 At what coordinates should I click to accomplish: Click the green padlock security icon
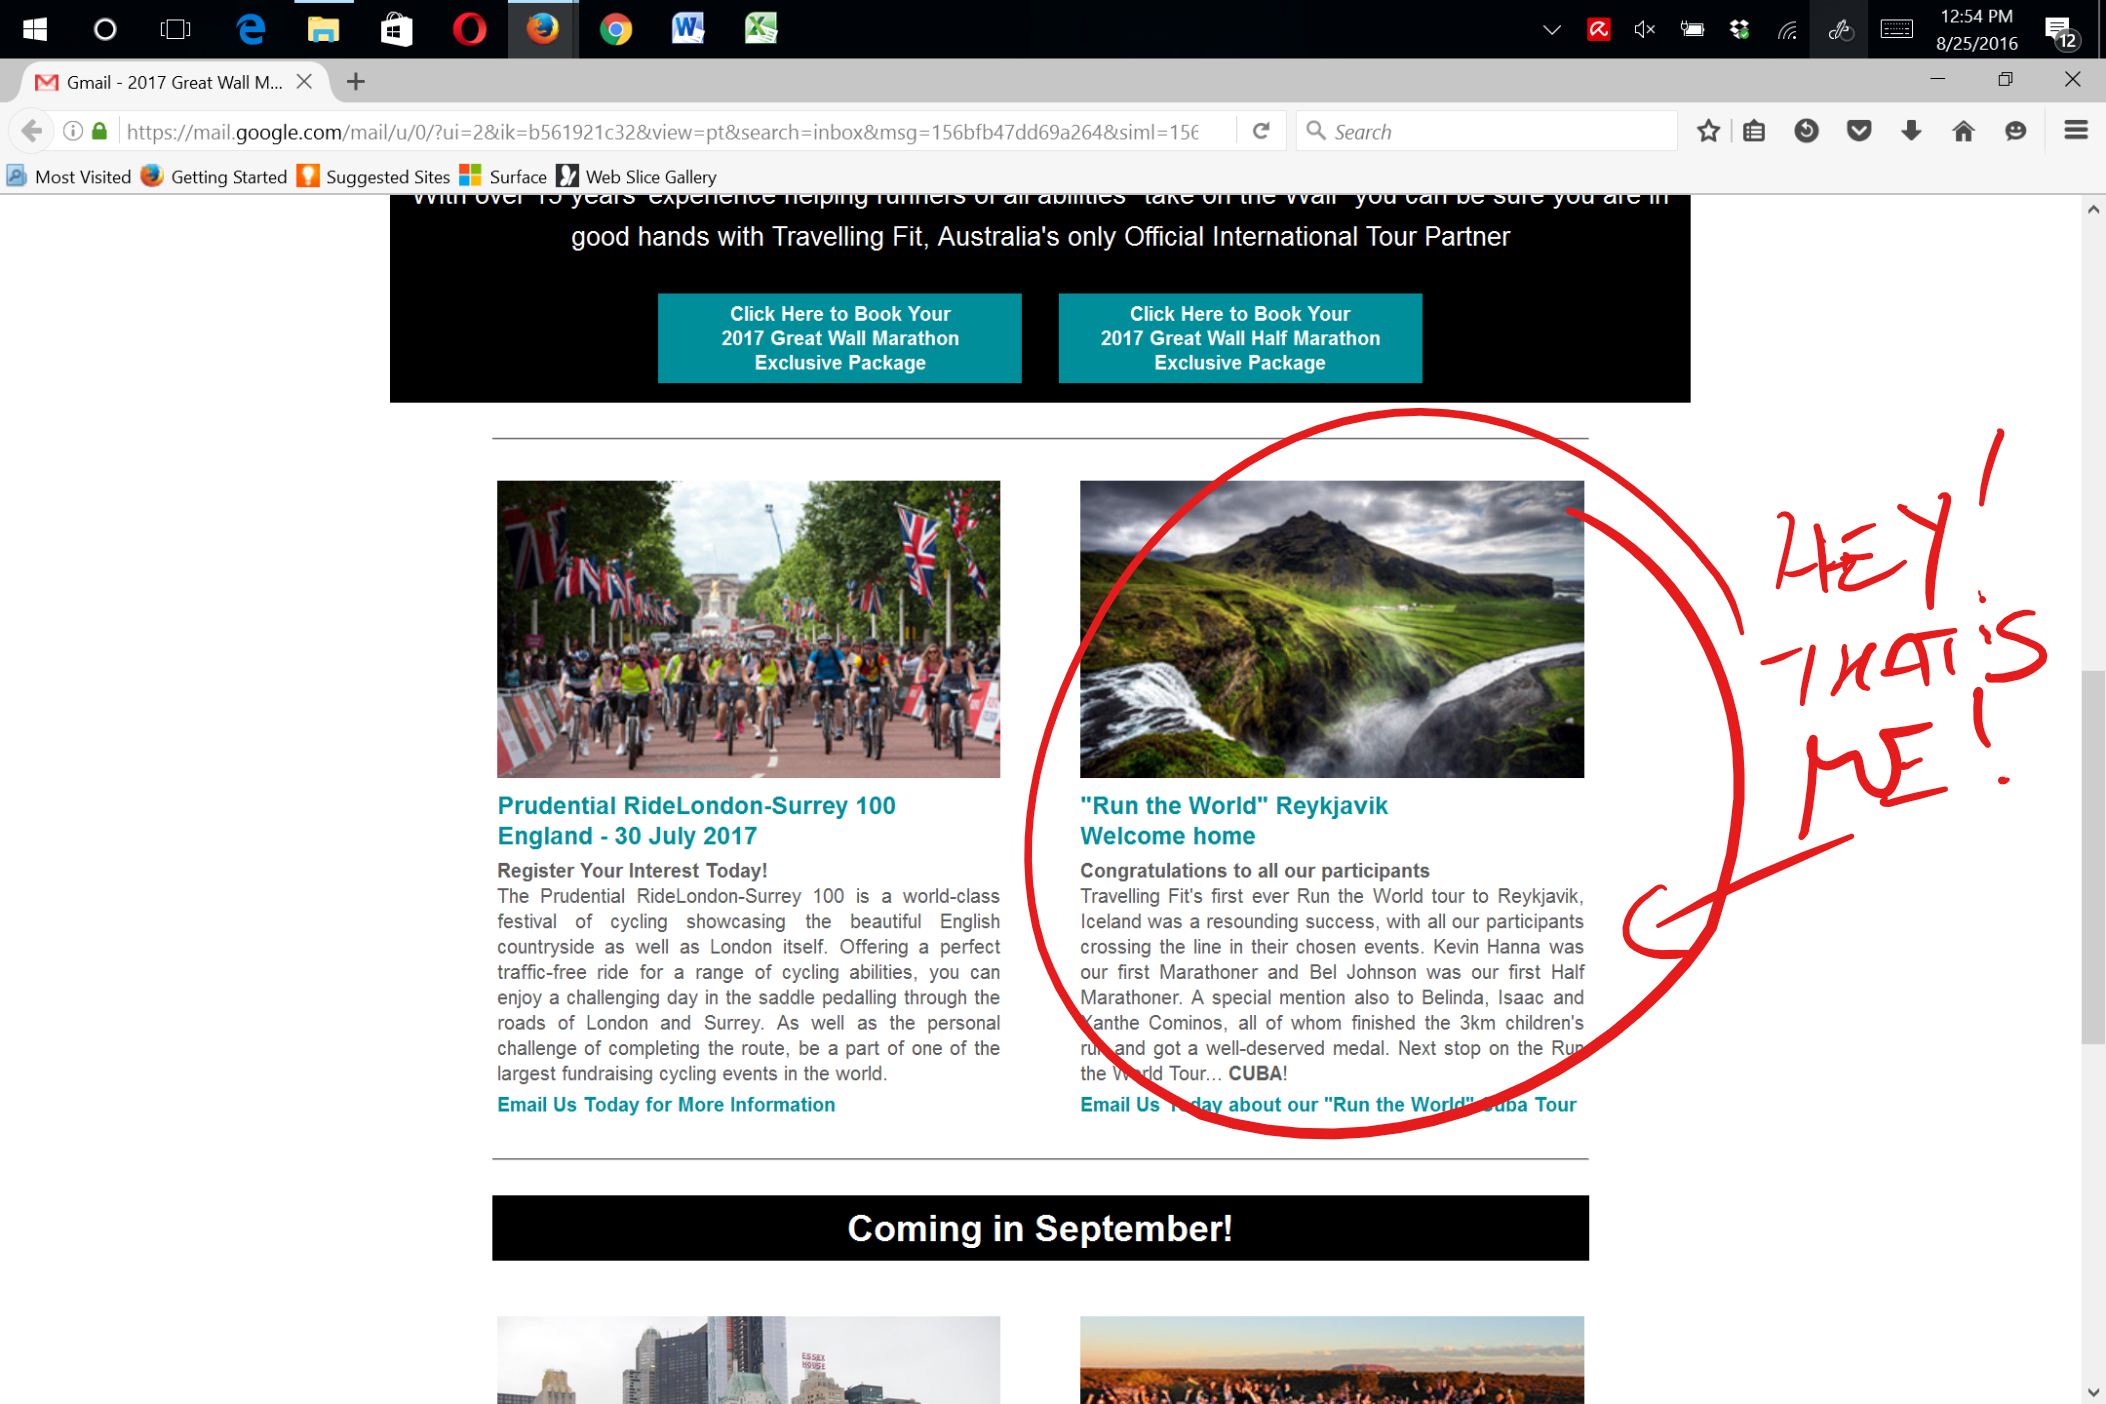pos(99,131)
